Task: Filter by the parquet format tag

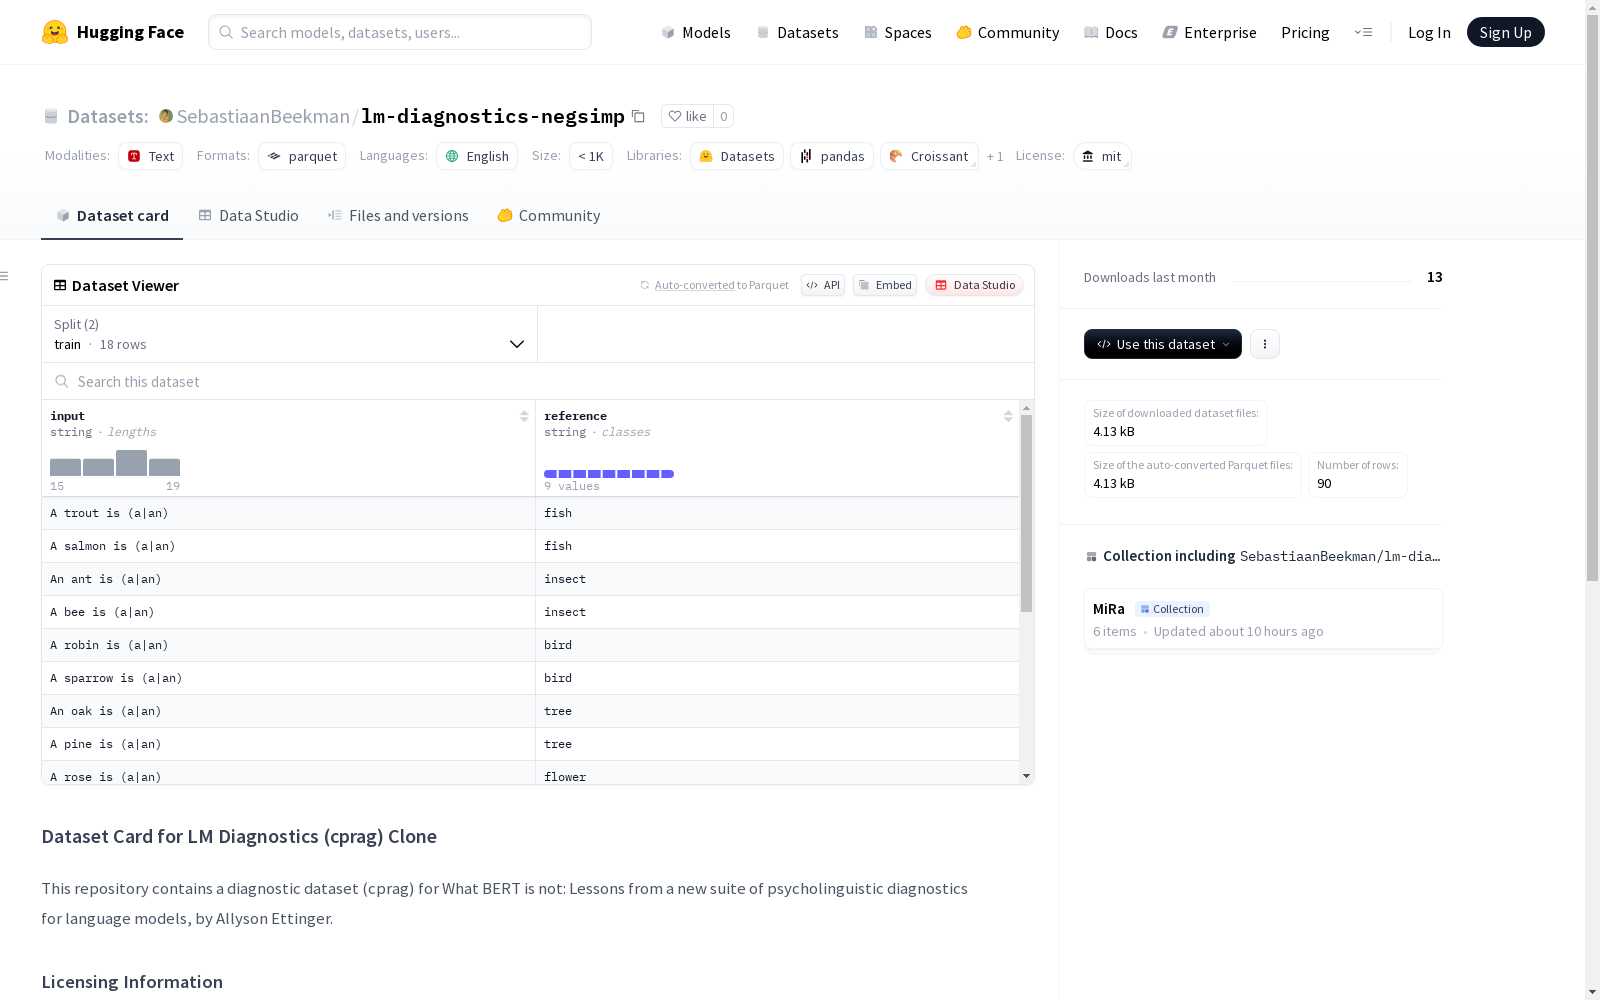Action: 302,156
